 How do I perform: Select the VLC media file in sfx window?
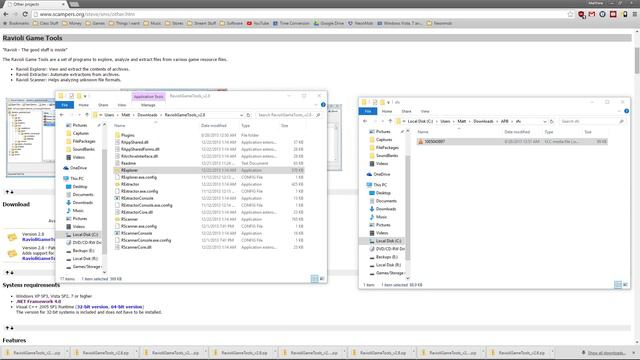point(512,142)
